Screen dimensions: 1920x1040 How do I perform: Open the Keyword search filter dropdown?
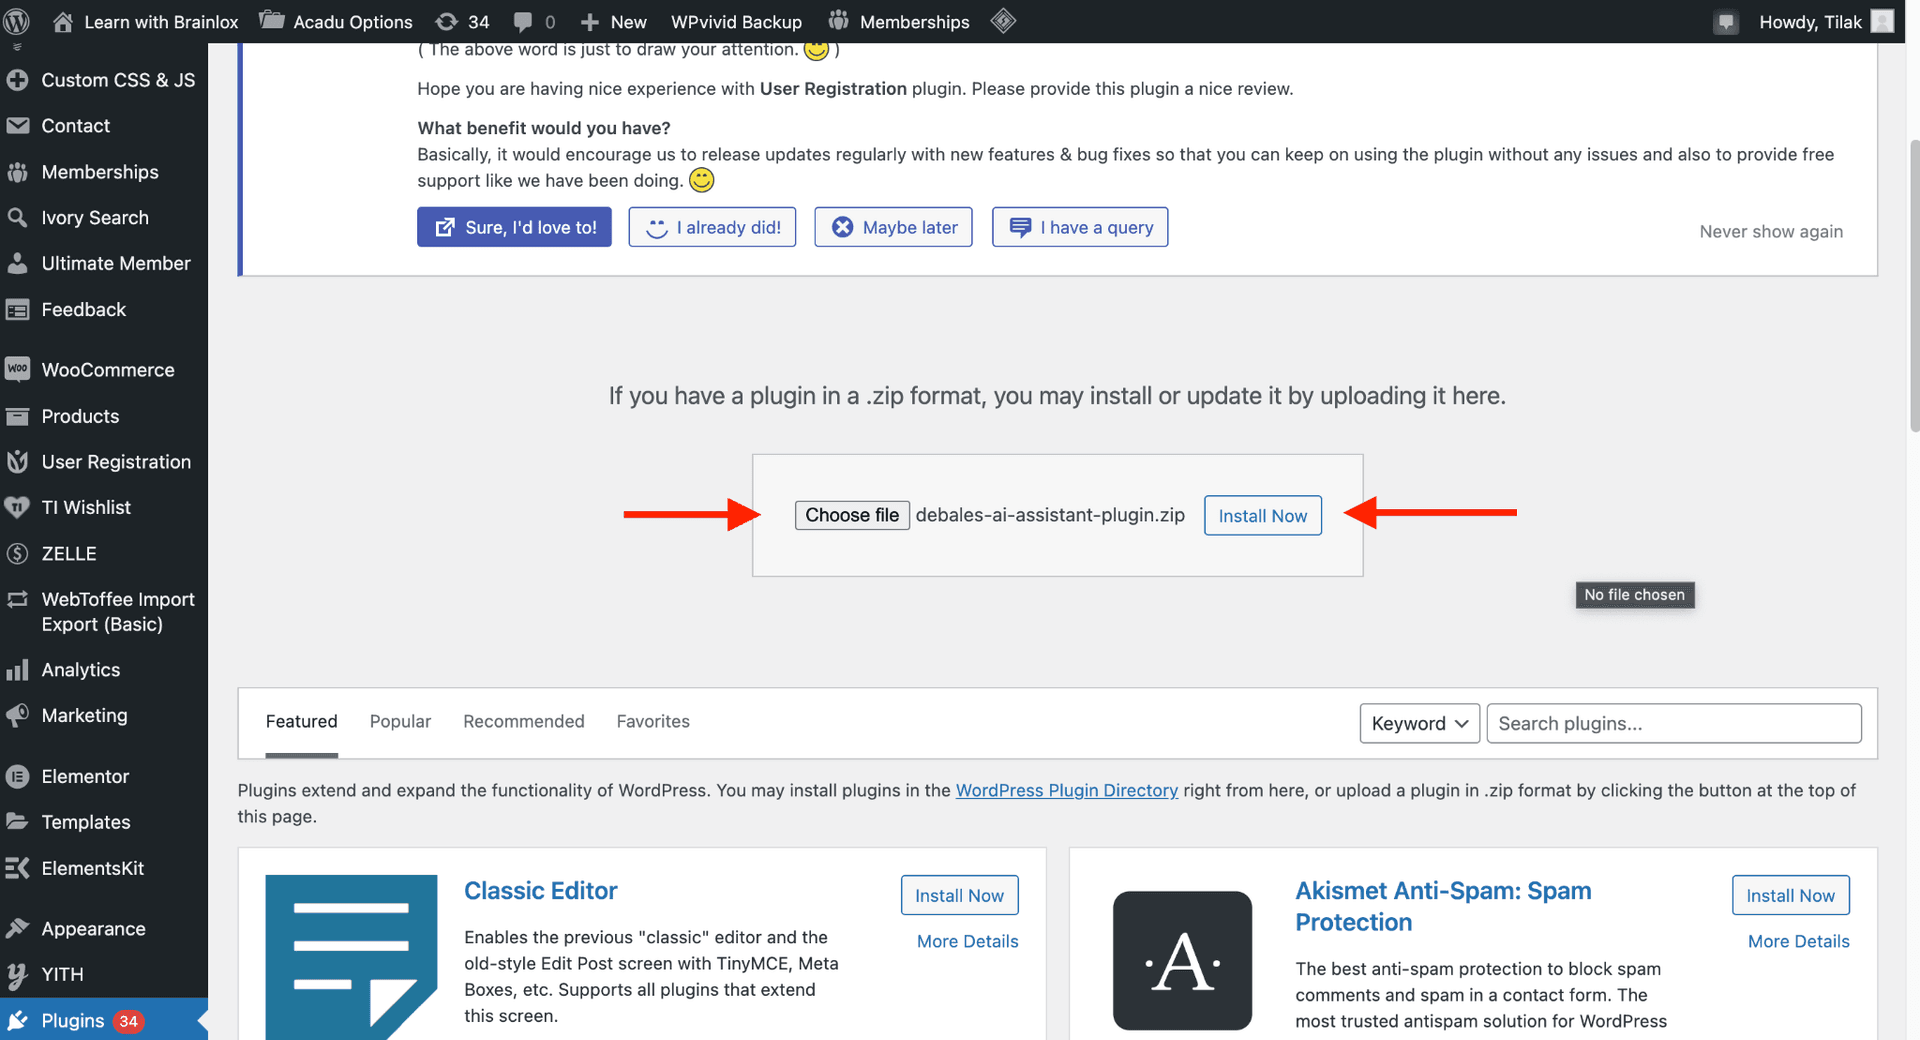pyautogui.click(x=1418, y=723)
